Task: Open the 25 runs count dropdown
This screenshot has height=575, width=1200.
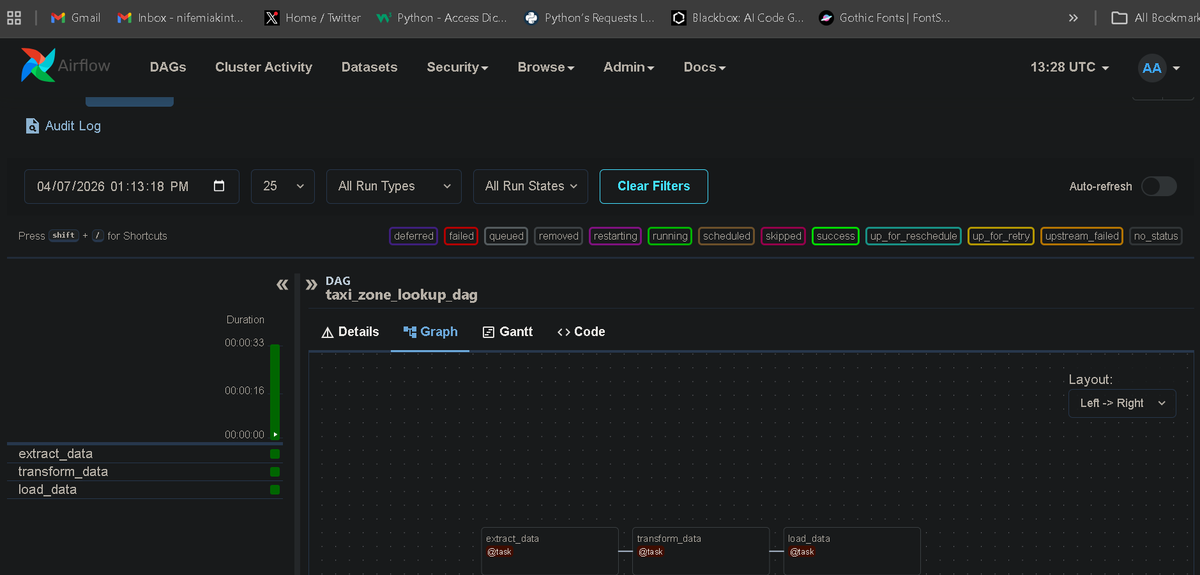Action: click(283, 186)
